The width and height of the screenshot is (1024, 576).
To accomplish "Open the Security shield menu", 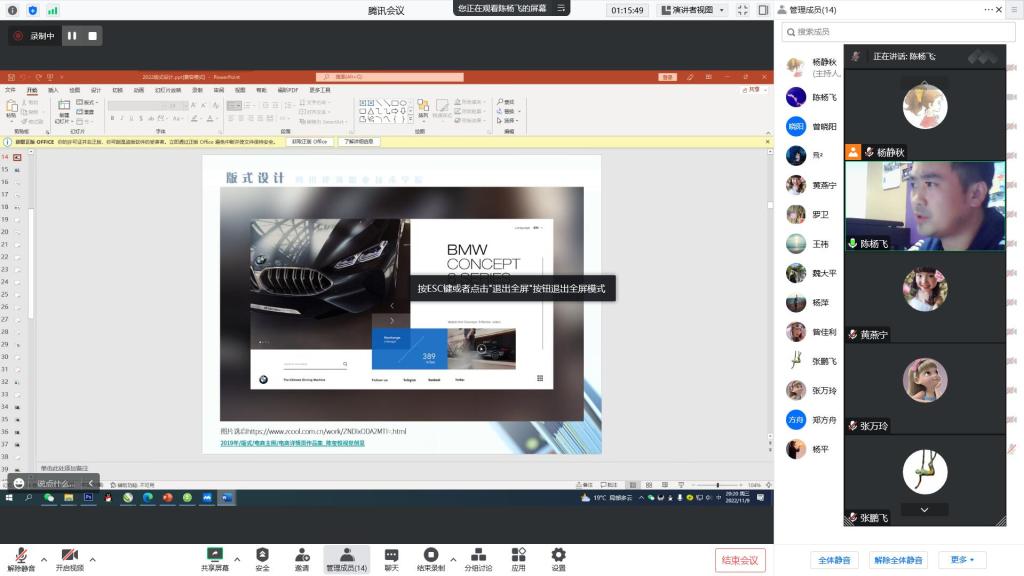I will coord(262,560).
